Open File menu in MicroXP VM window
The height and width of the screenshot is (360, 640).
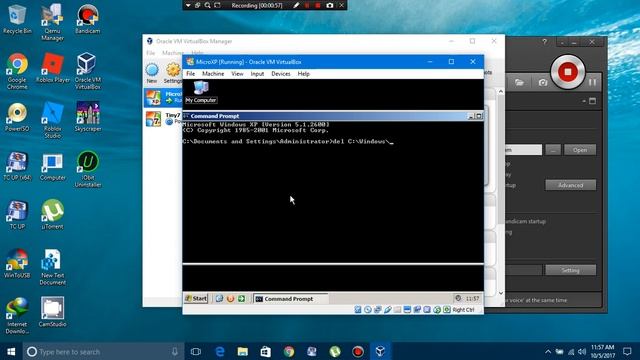(x=191, y=74)
